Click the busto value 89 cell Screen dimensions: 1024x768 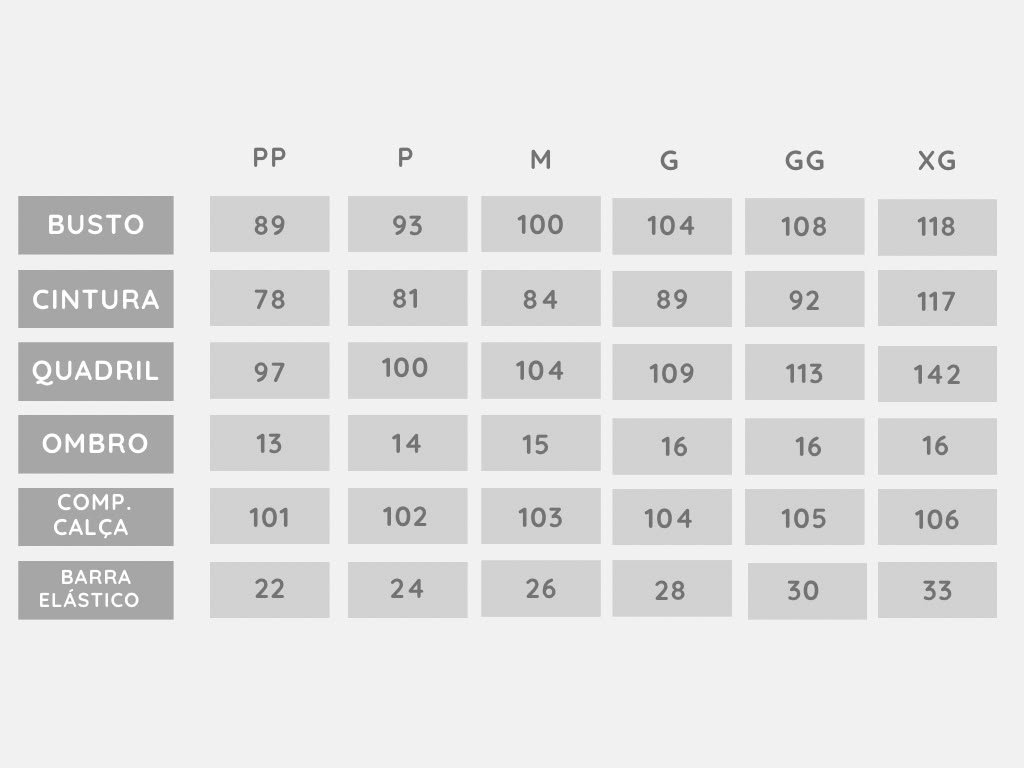[270, 224]
